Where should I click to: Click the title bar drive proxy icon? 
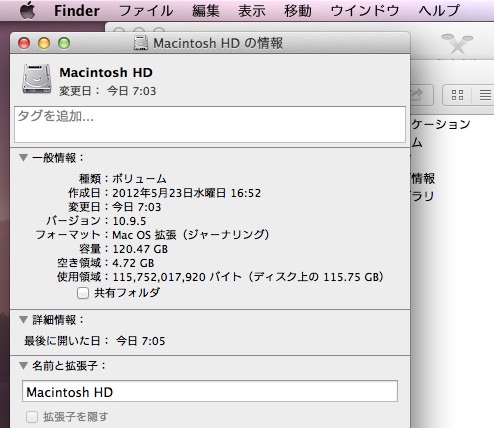coord(141,43)
